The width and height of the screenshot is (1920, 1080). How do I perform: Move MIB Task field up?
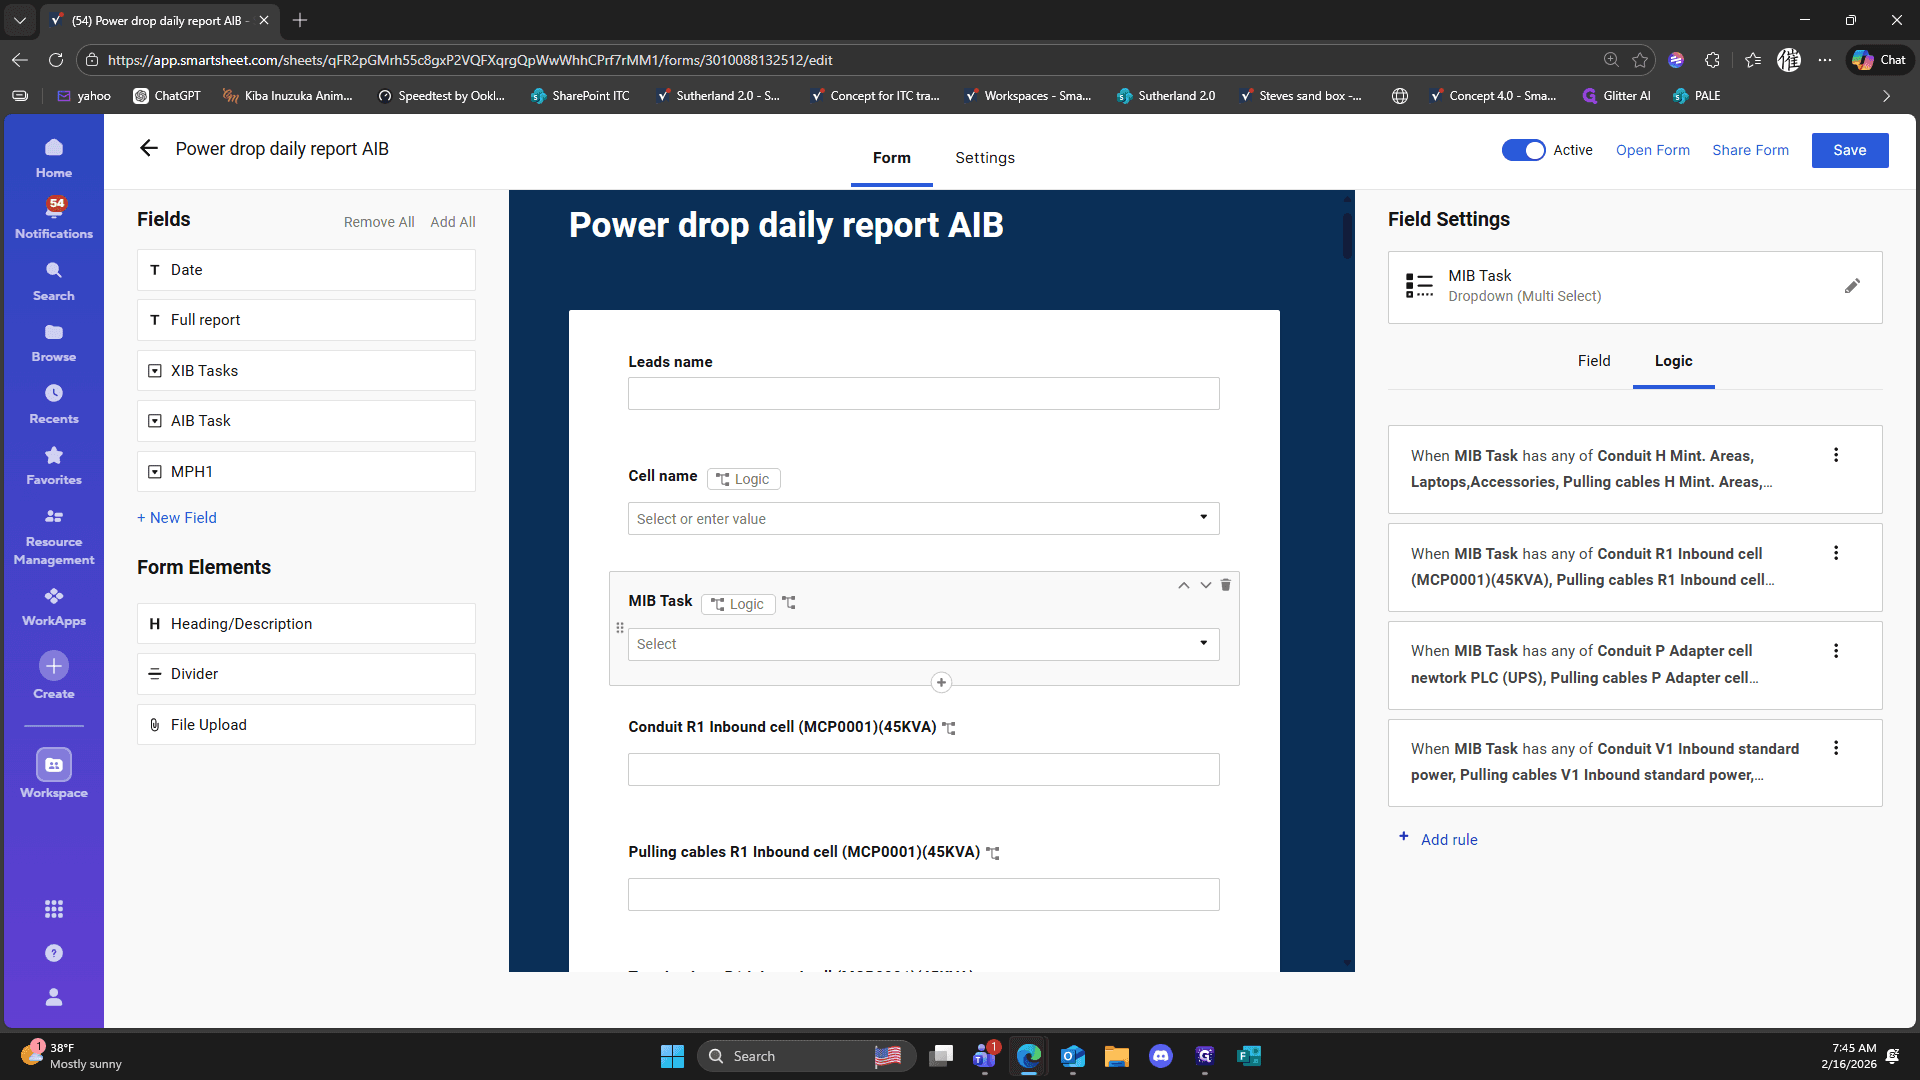coord(1184,585)
